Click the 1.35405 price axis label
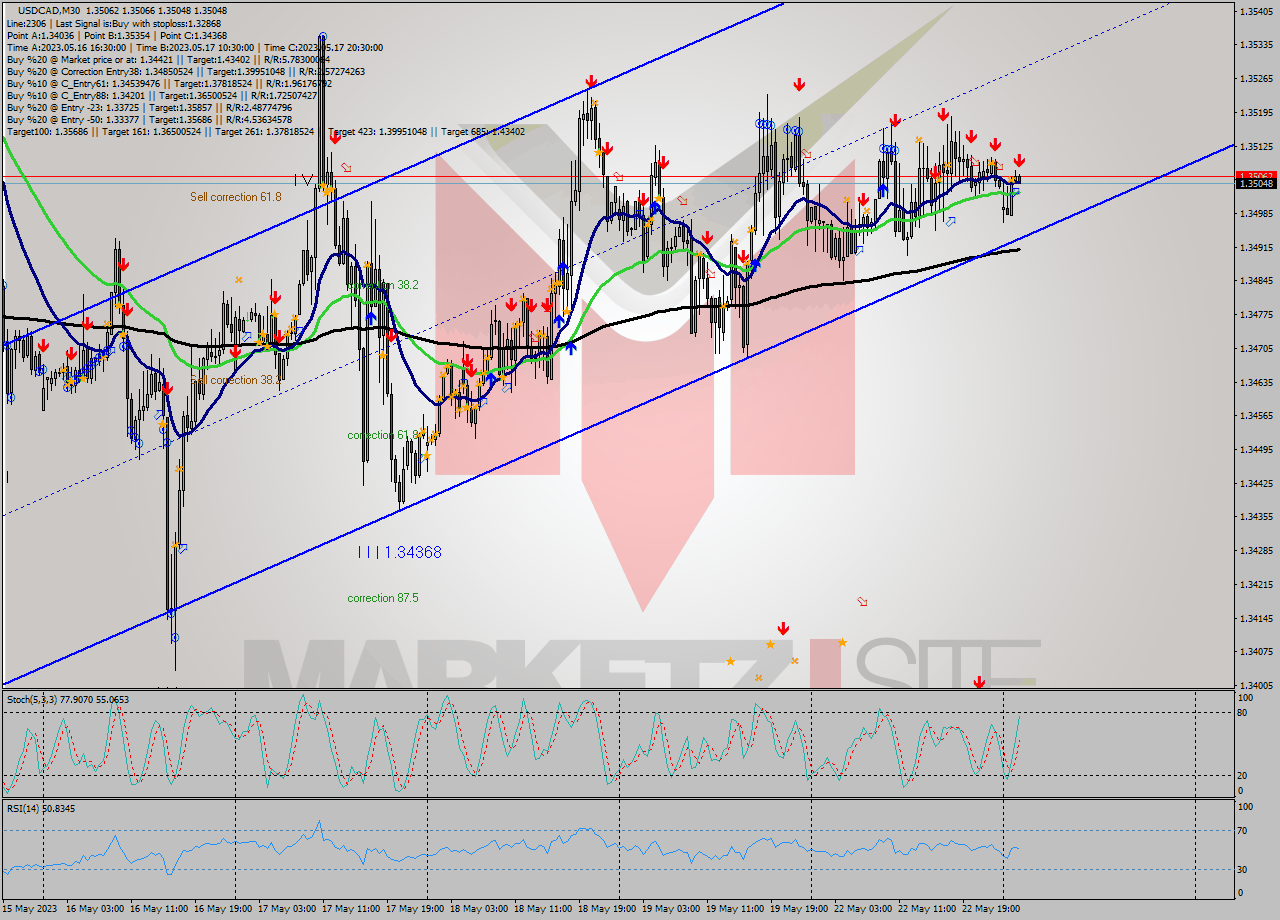 [x=1256, y=11]
